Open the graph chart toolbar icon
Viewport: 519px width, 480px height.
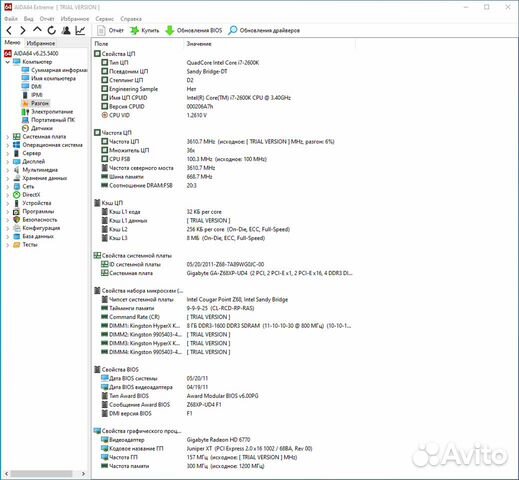(x=80, y=31)
